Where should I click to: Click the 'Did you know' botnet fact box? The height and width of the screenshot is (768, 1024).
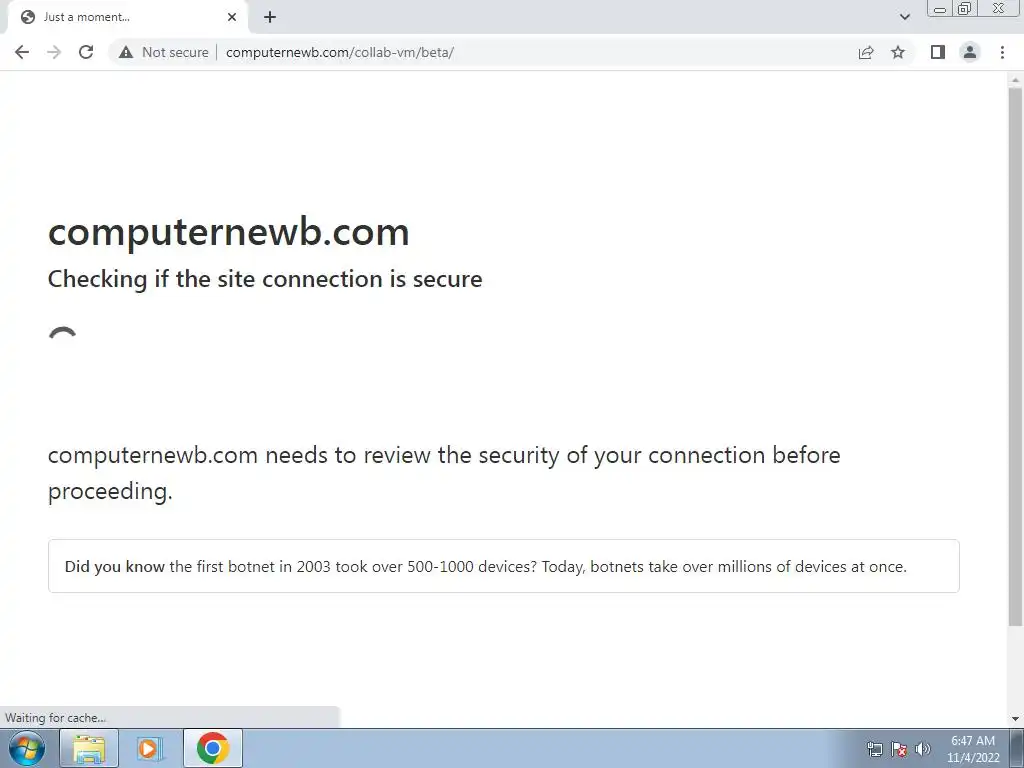(504, 566)
